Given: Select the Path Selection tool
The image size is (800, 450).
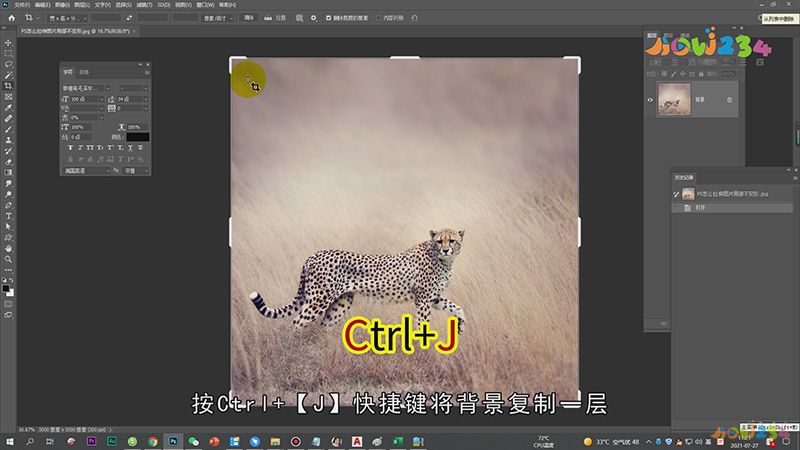Looking at the screenshot, I should 8,227.
